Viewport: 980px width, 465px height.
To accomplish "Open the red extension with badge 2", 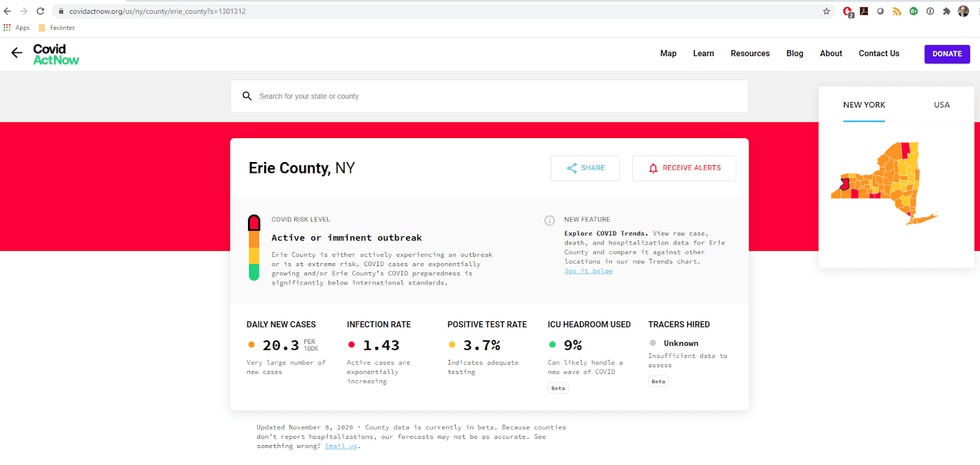I will pyautogui.click(x=848, y=12).
